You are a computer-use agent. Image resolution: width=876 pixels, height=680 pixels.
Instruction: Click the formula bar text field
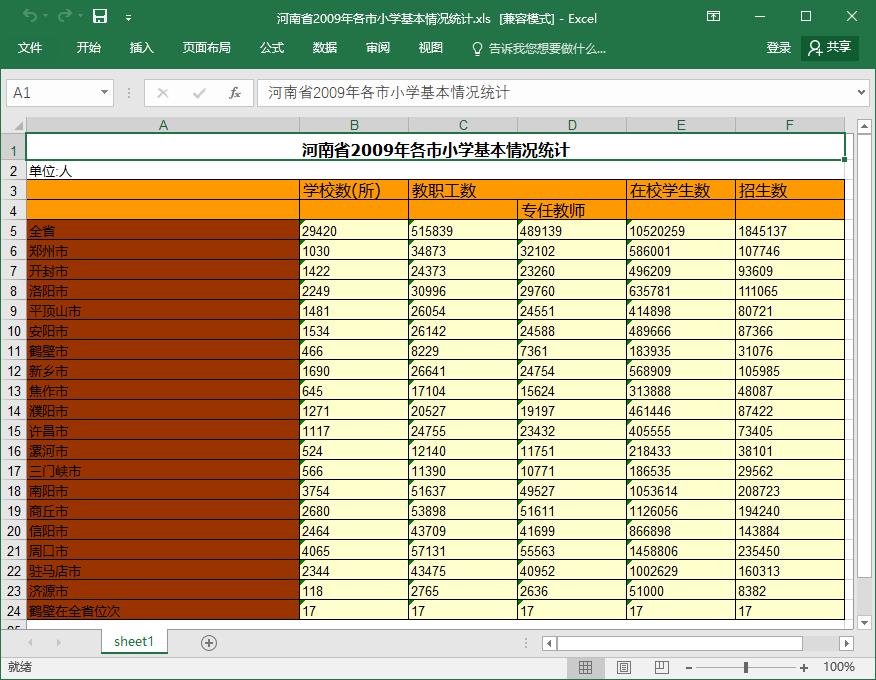(556, 93)
